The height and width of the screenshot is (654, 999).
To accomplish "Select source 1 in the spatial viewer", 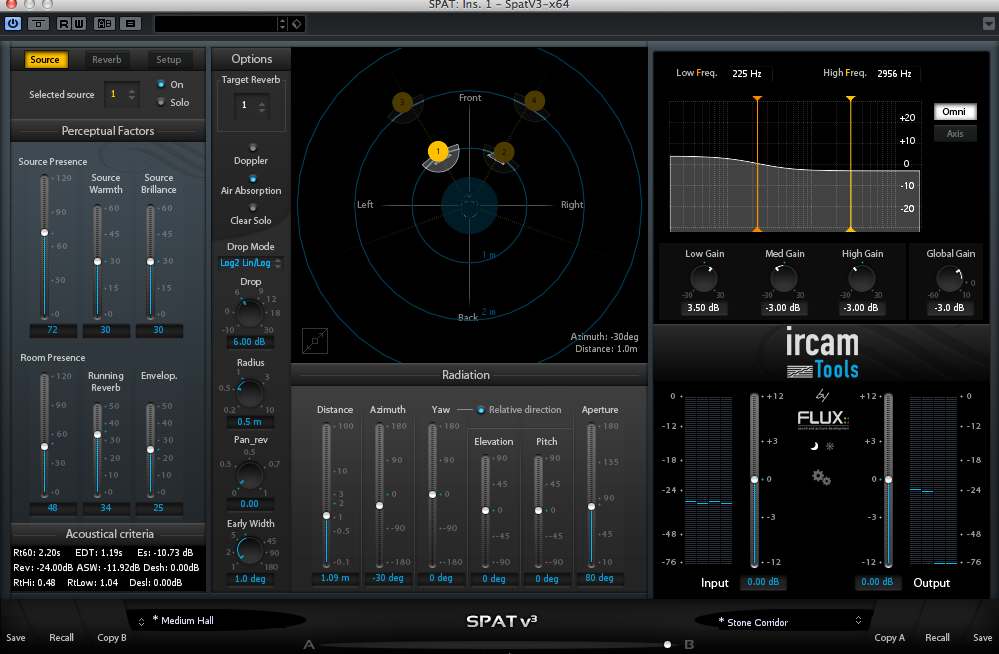I will 437,151.
